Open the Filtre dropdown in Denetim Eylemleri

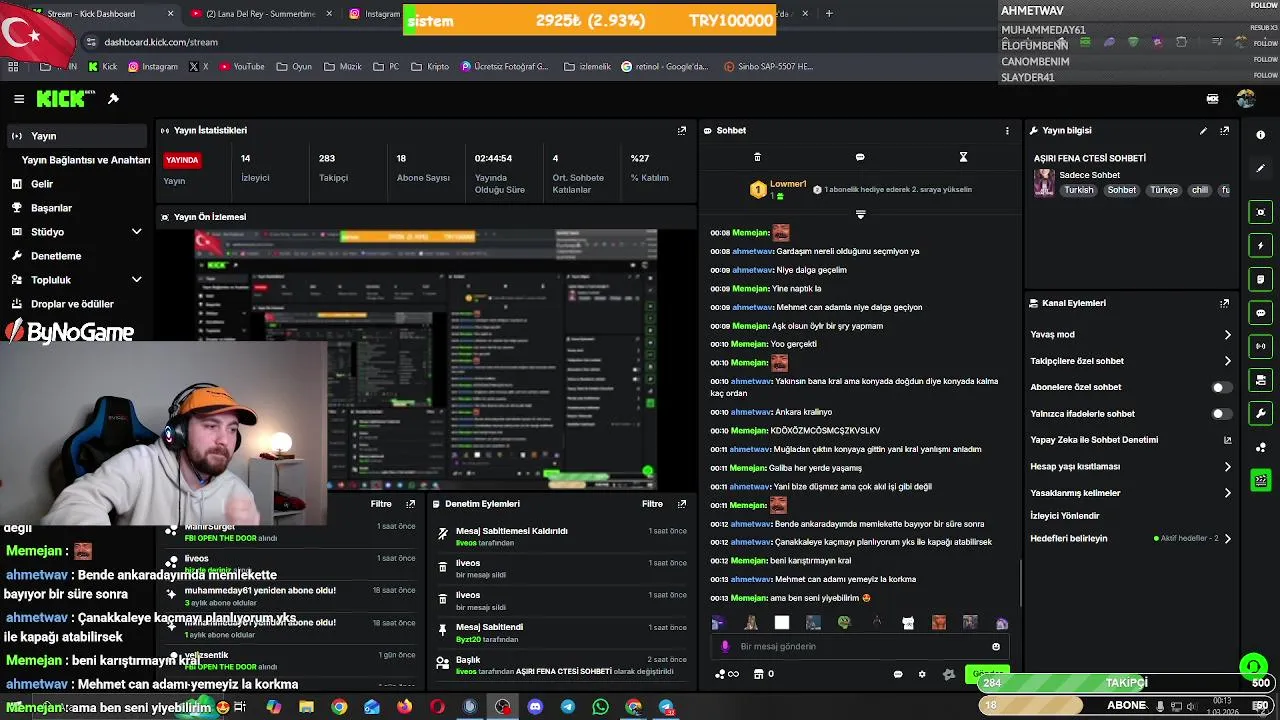652,504
